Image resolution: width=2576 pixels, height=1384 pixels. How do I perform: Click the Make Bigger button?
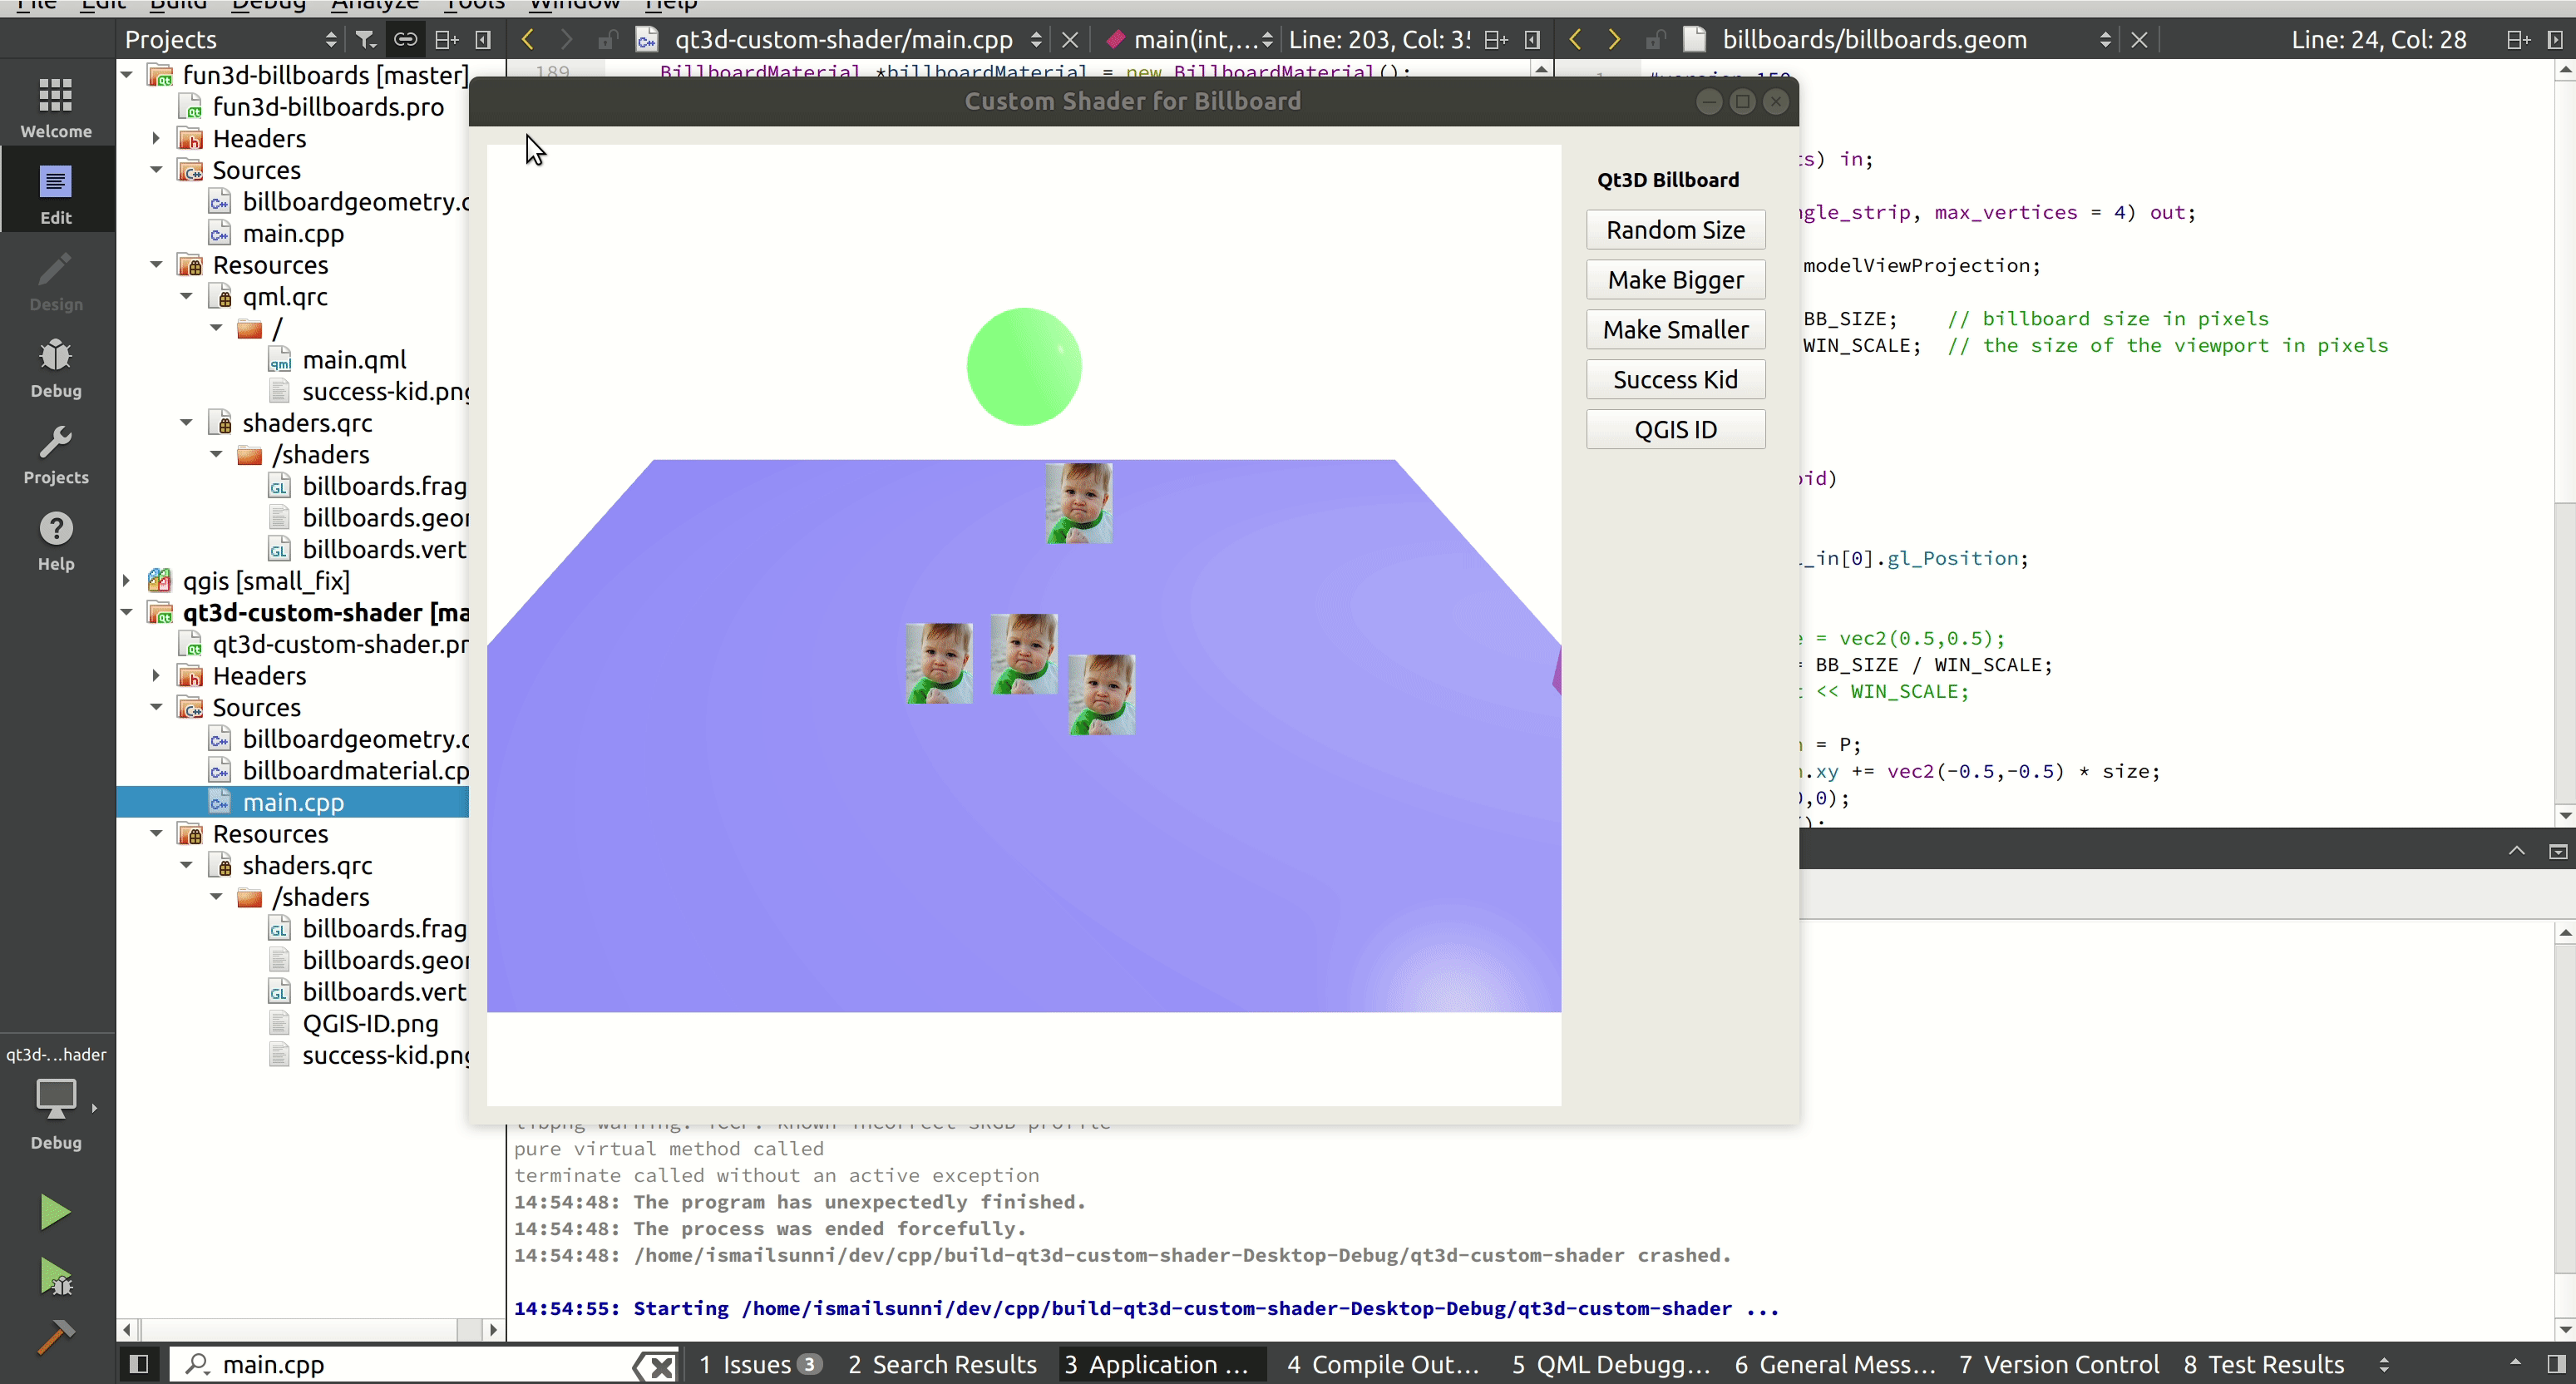(1675, 280)
